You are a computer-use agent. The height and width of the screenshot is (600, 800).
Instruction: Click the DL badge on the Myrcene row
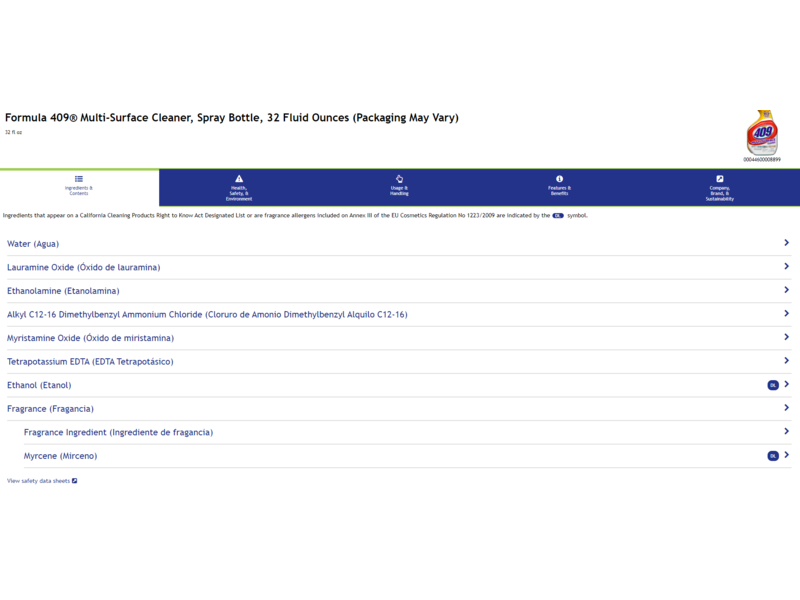tap(773, 456)
